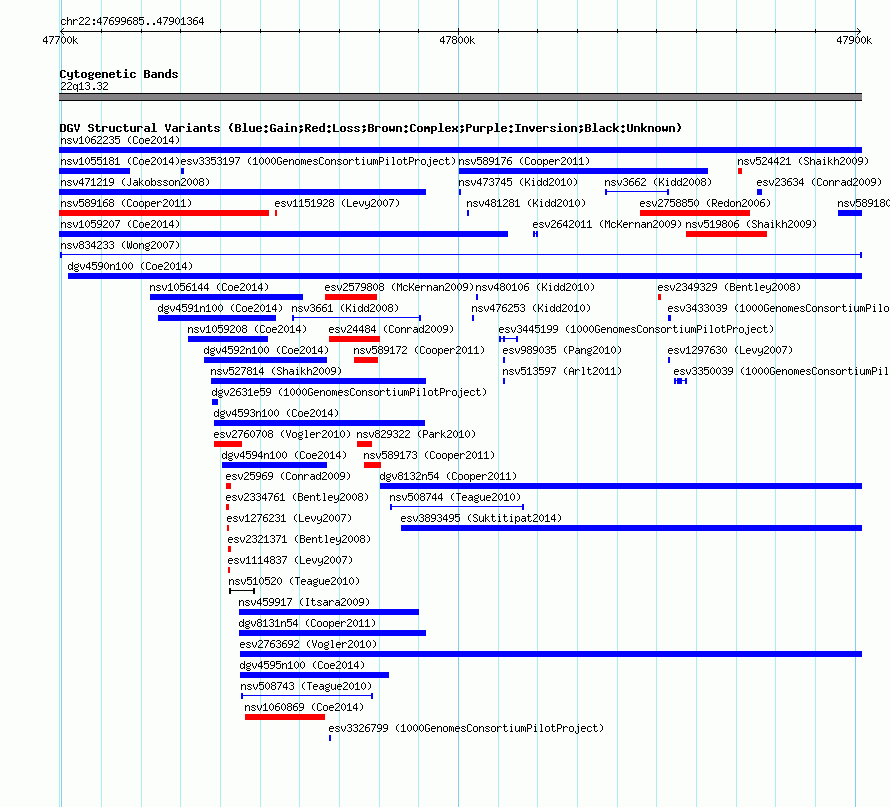Click dgv4592n100 (Coe2014) label
This screenshot has height=807, width=890.
tap(266, 350)
